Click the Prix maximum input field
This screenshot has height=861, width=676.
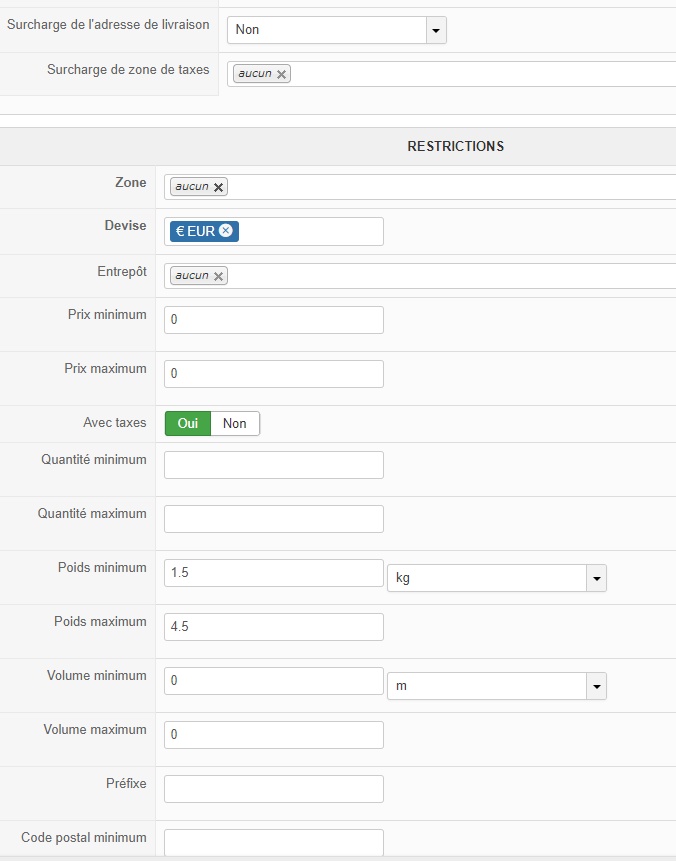(273, 374)
